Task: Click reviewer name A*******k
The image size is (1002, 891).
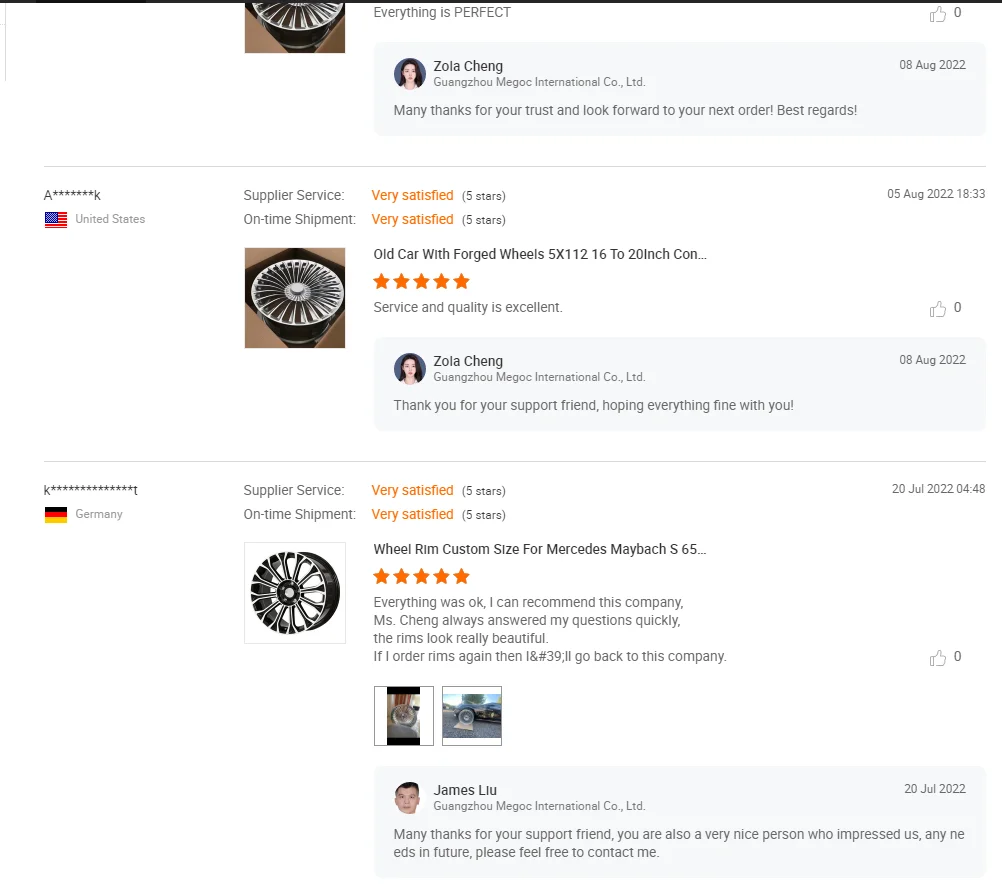Action: tap(72, 196)
